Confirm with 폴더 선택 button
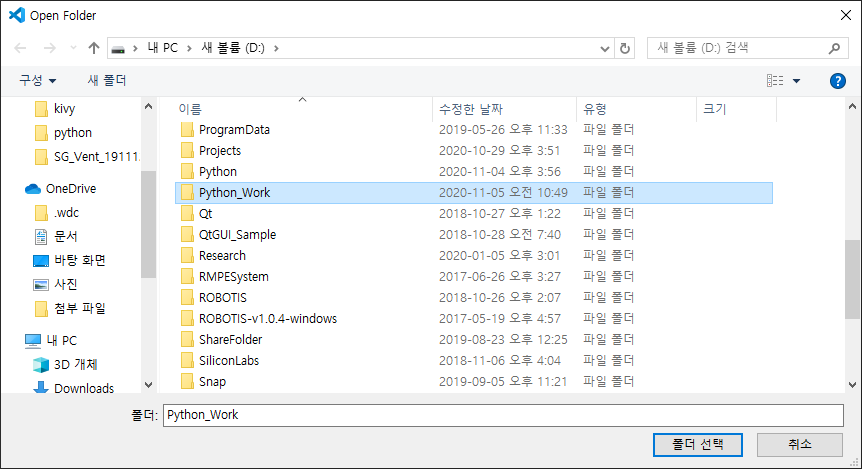This screenshot has width=862, height=469. click(698, 444)
